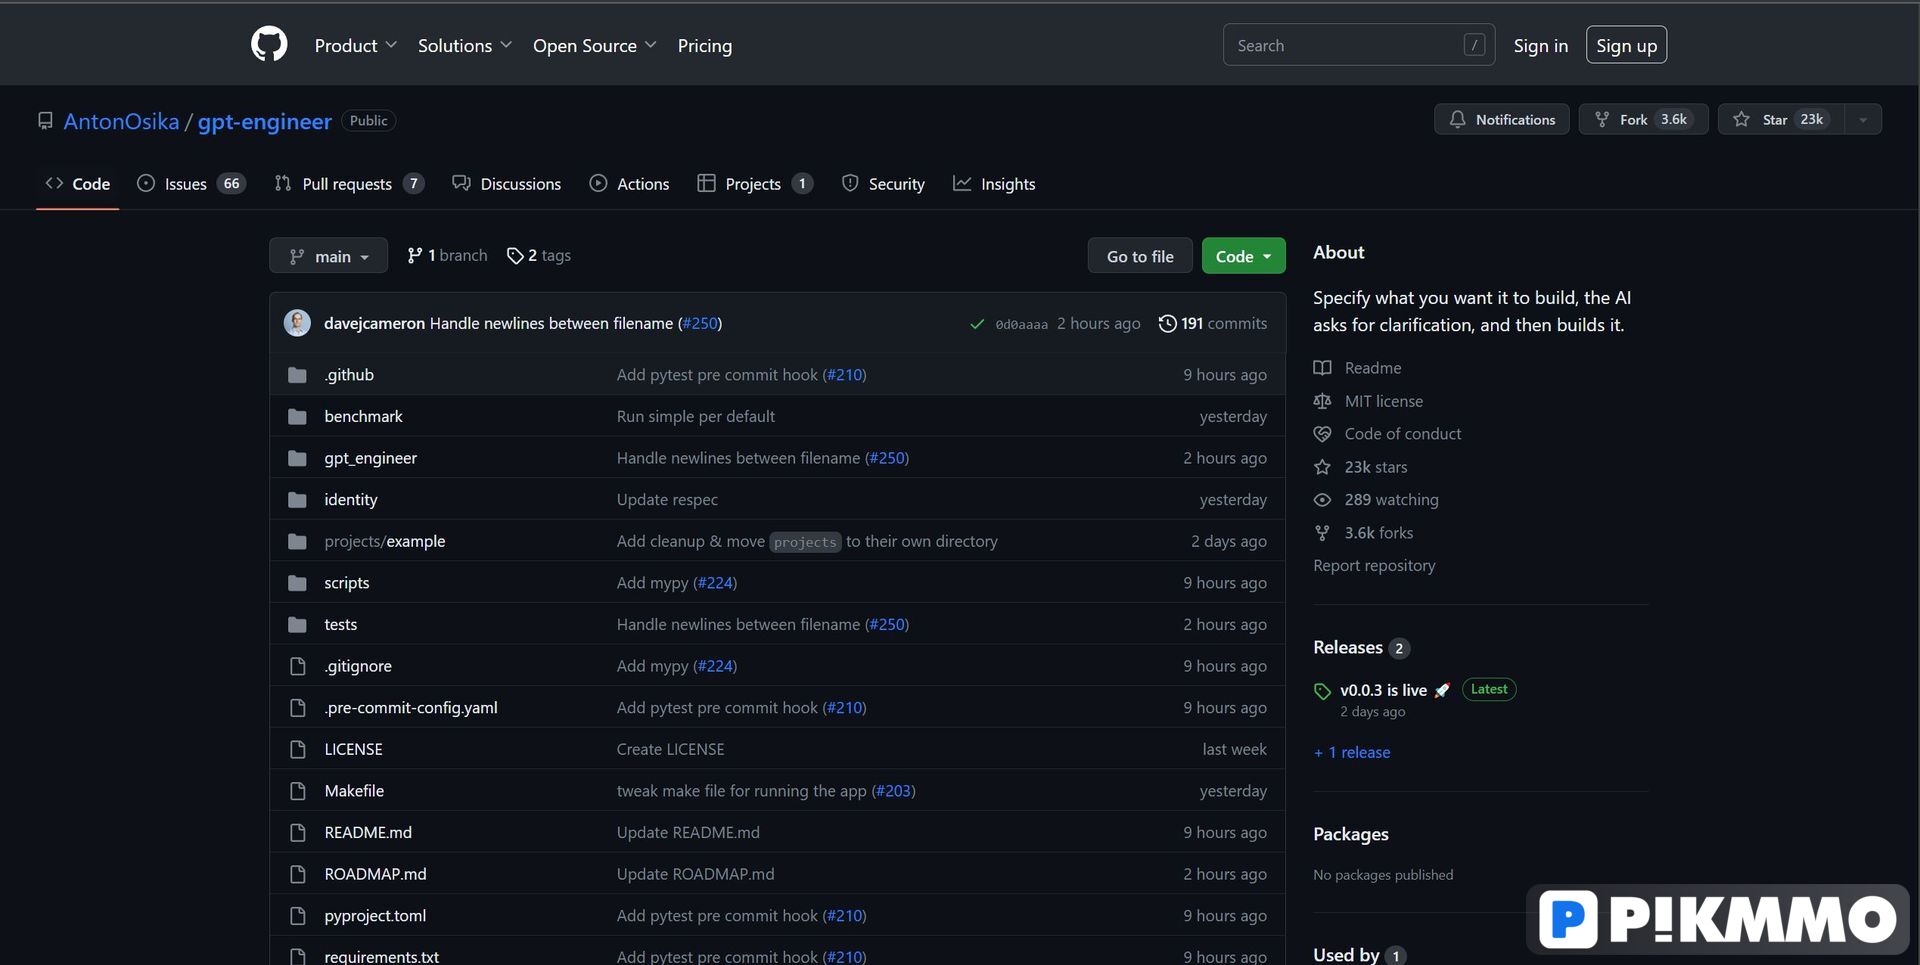Click the Sign in link
Screen dimensions: 1920x965
(1540, 46)
